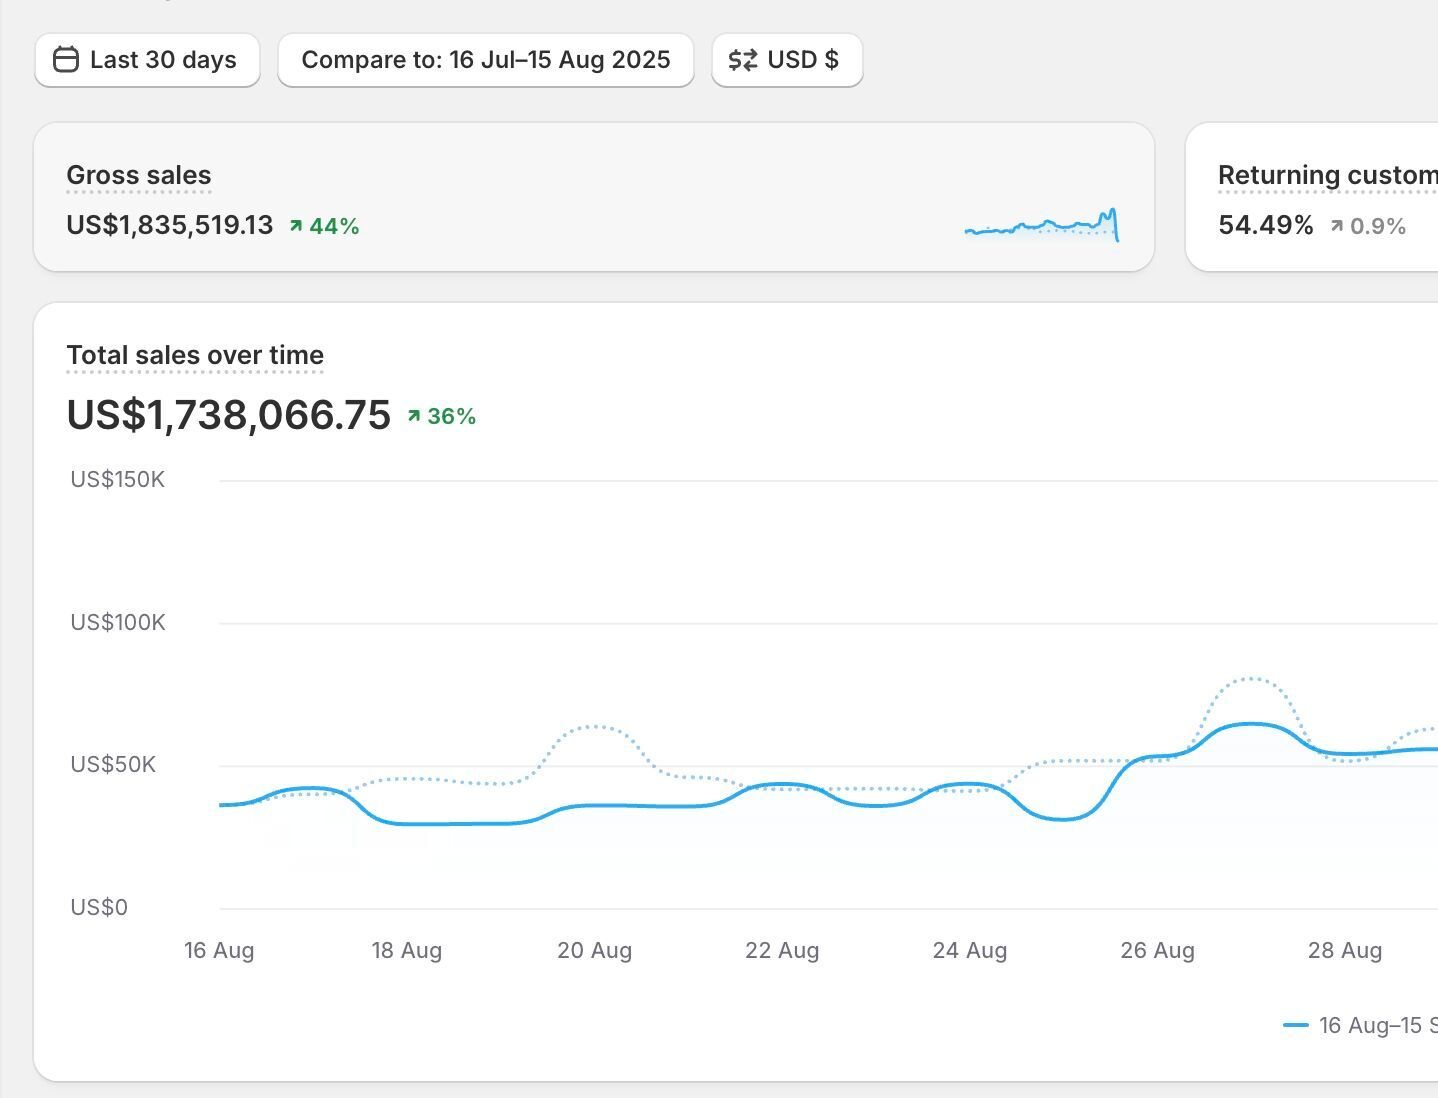The image size is (1438, 1098).
Task: Click the grey arrow next to 0.9%
Action: [x=1336, y=226]
